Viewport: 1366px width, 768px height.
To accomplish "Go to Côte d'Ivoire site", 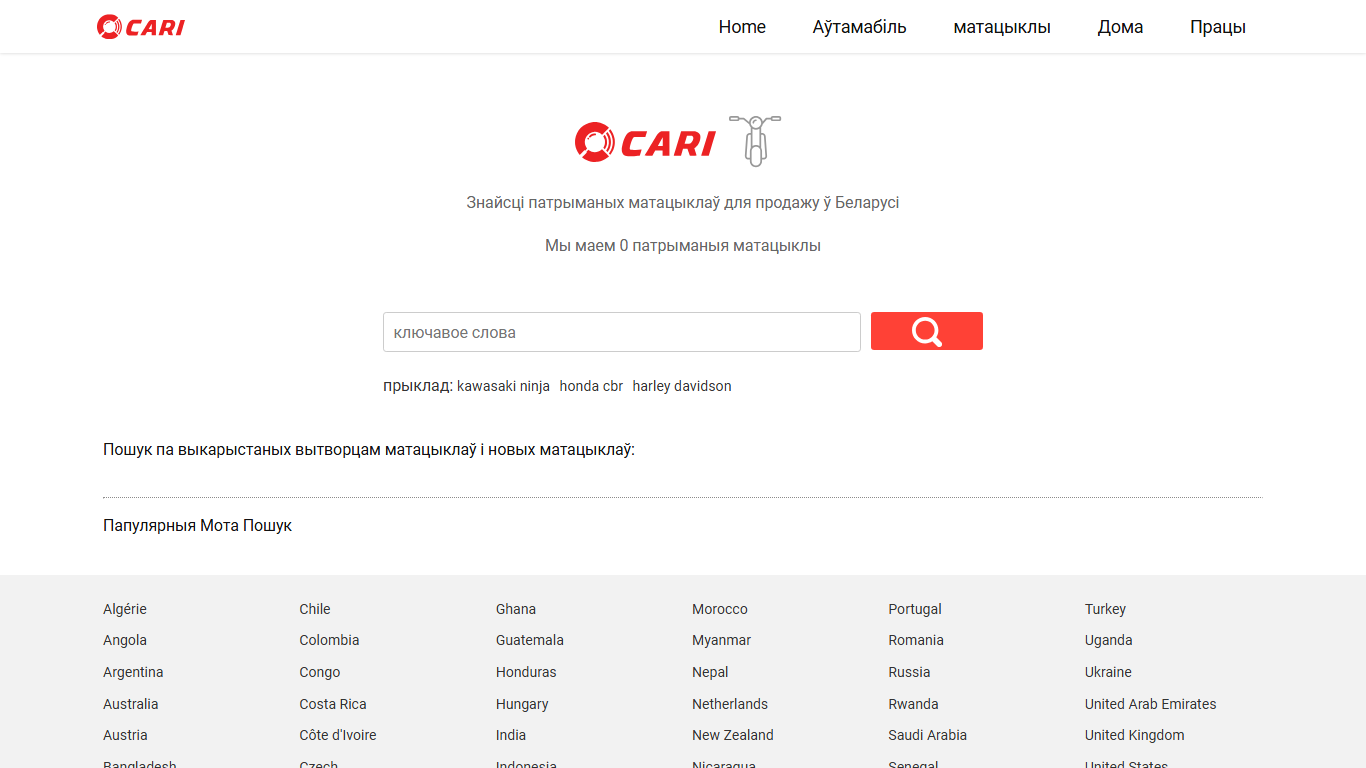I will 338,735.
